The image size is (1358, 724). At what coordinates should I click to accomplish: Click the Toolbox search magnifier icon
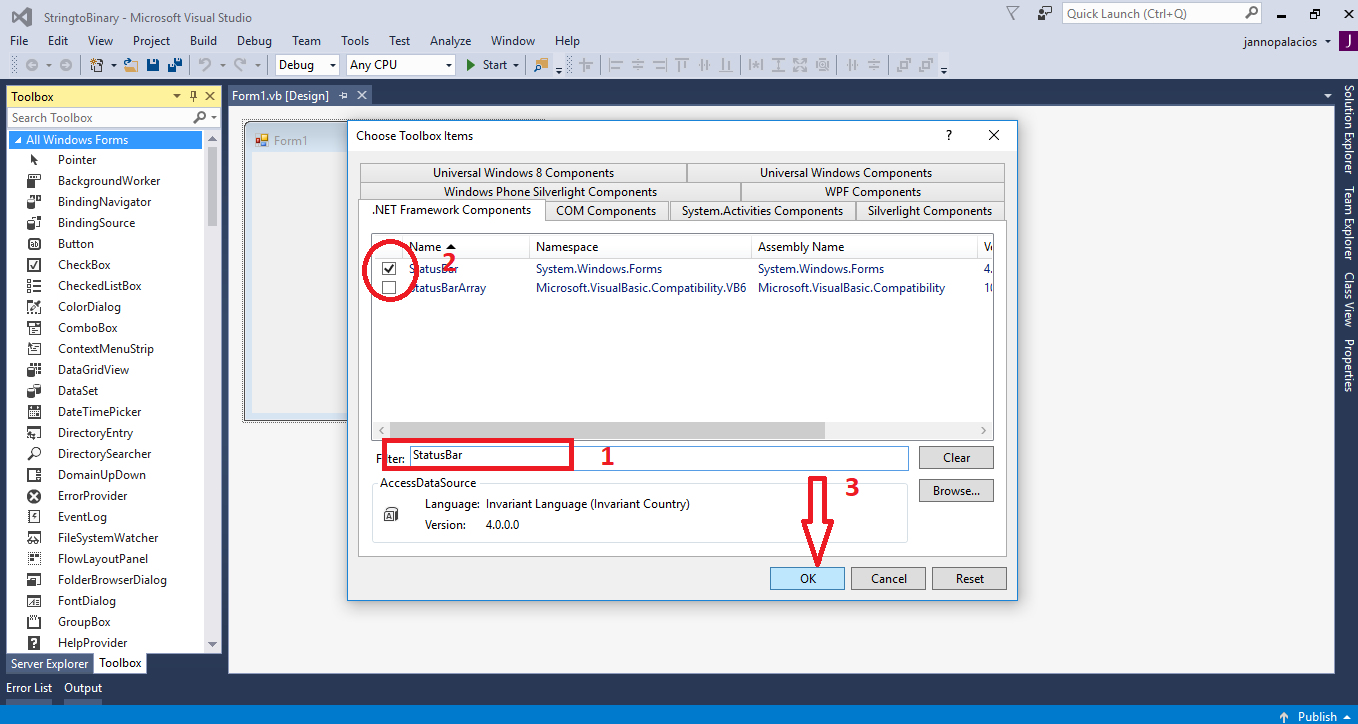pos(198,118)
